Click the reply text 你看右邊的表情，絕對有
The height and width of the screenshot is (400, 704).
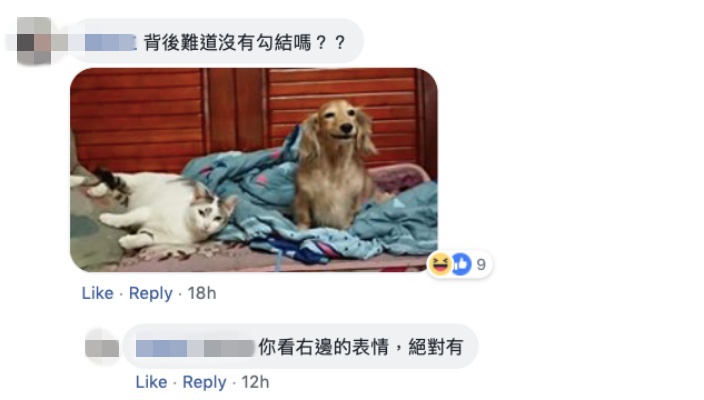point(361,347)
